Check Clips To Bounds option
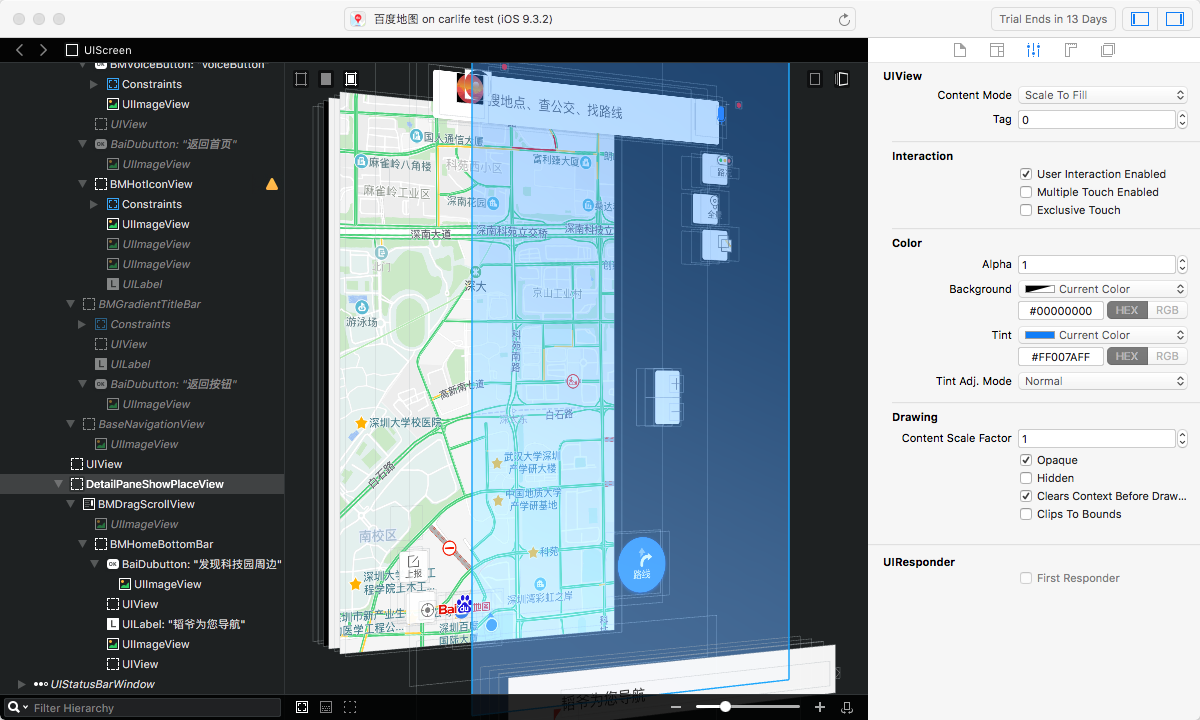Image resolution: width=1200 pixels, height=720 pixels. tap(1026, 514)
